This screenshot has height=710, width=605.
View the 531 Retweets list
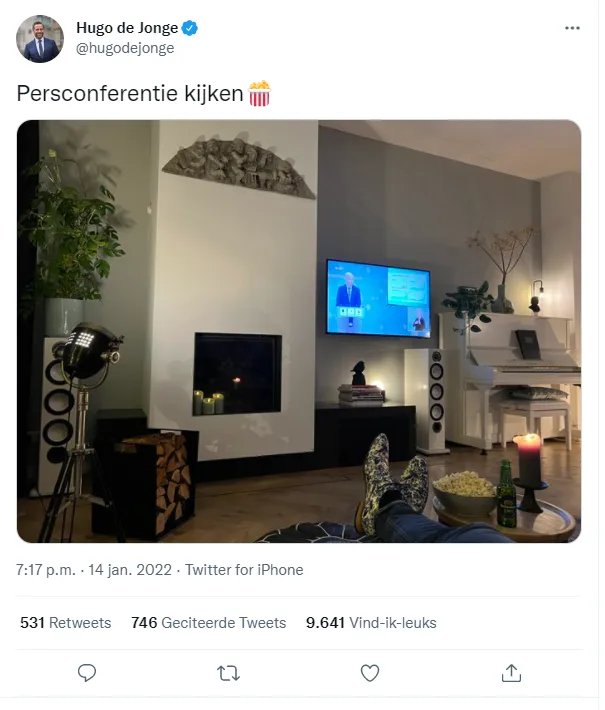pos(66,623)
